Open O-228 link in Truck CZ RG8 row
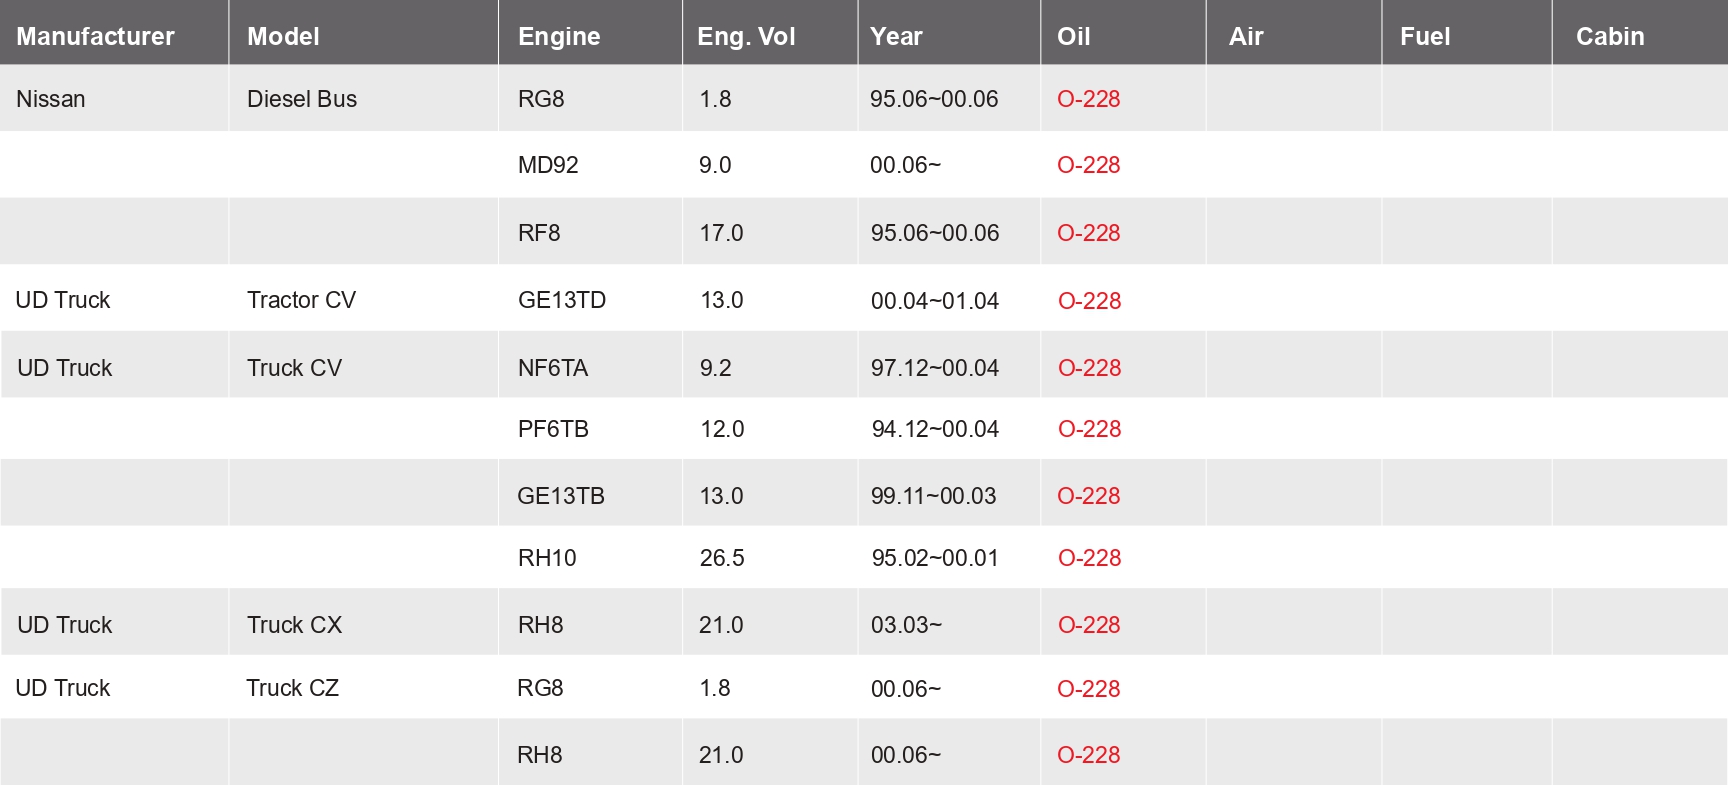This screenshot has height=785, width=1728. click(x=1088, y=689)
